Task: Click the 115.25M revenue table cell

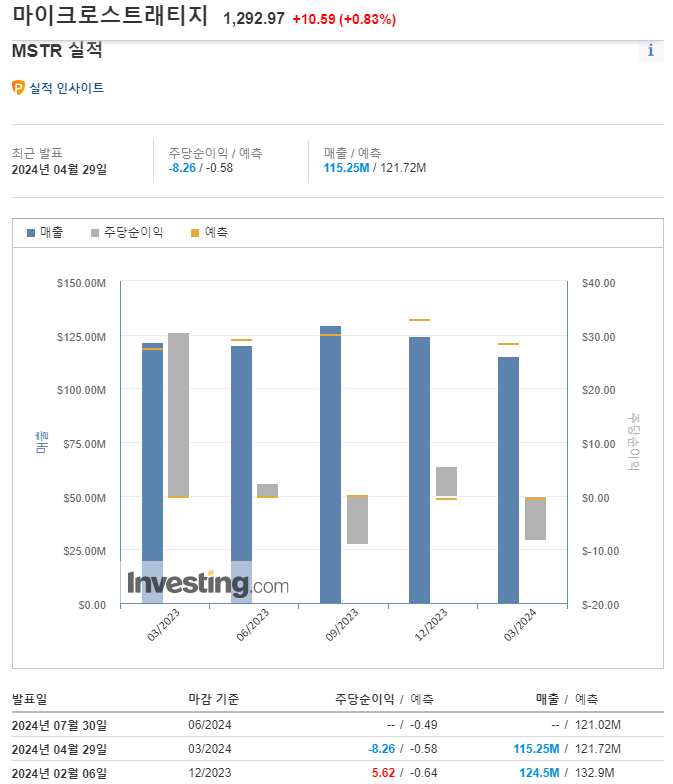Action: click(536, 749)
